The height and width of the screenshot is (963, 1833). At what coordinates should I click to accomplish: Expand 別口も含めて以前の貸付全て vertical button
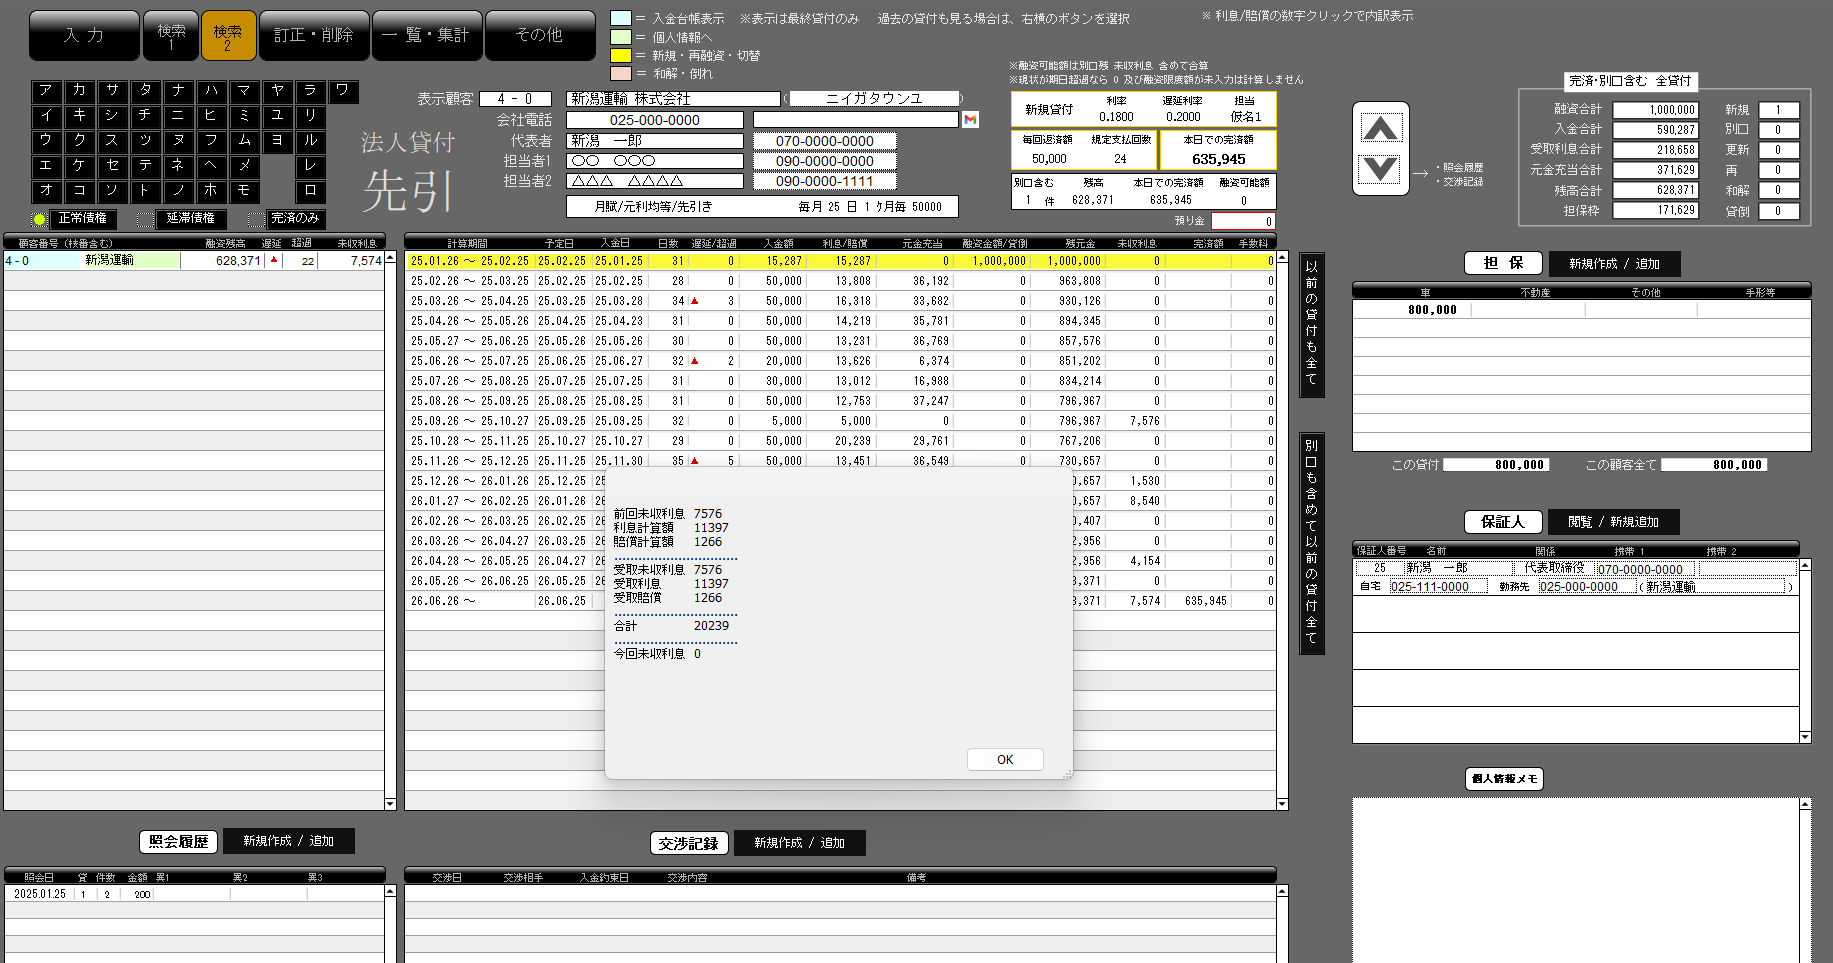pyautogui.click(x=1311, y=543)
